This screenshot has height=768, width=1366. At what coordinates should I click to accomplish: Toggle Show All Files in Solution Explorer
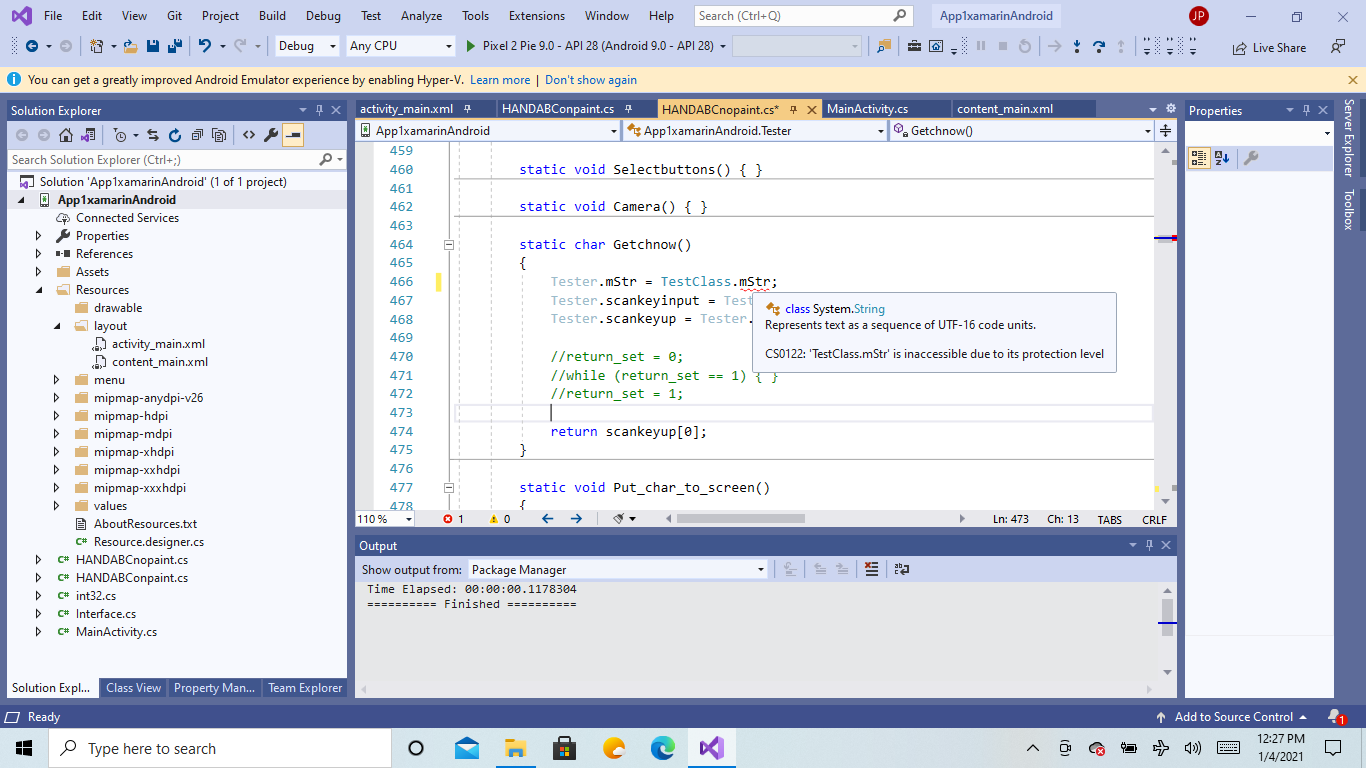(219, 135)
